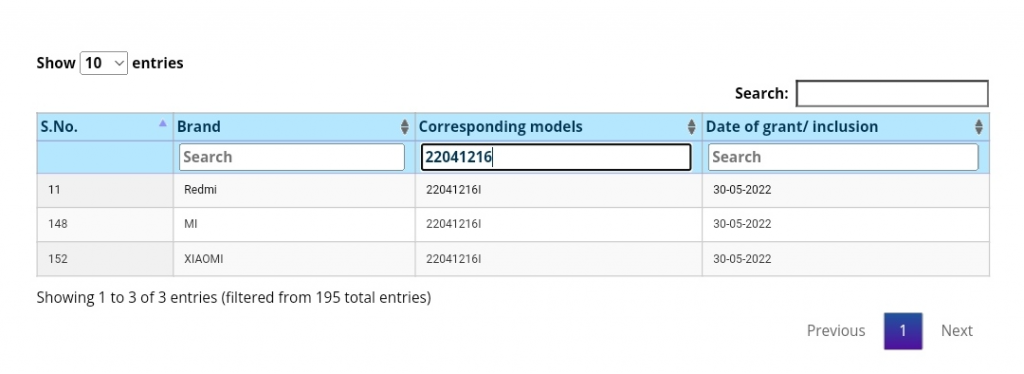Image resolution: width=1024 pixels, height=374 pixels.
Task: Click the S.No. ascending sort arrow
Action: point(163,123)
